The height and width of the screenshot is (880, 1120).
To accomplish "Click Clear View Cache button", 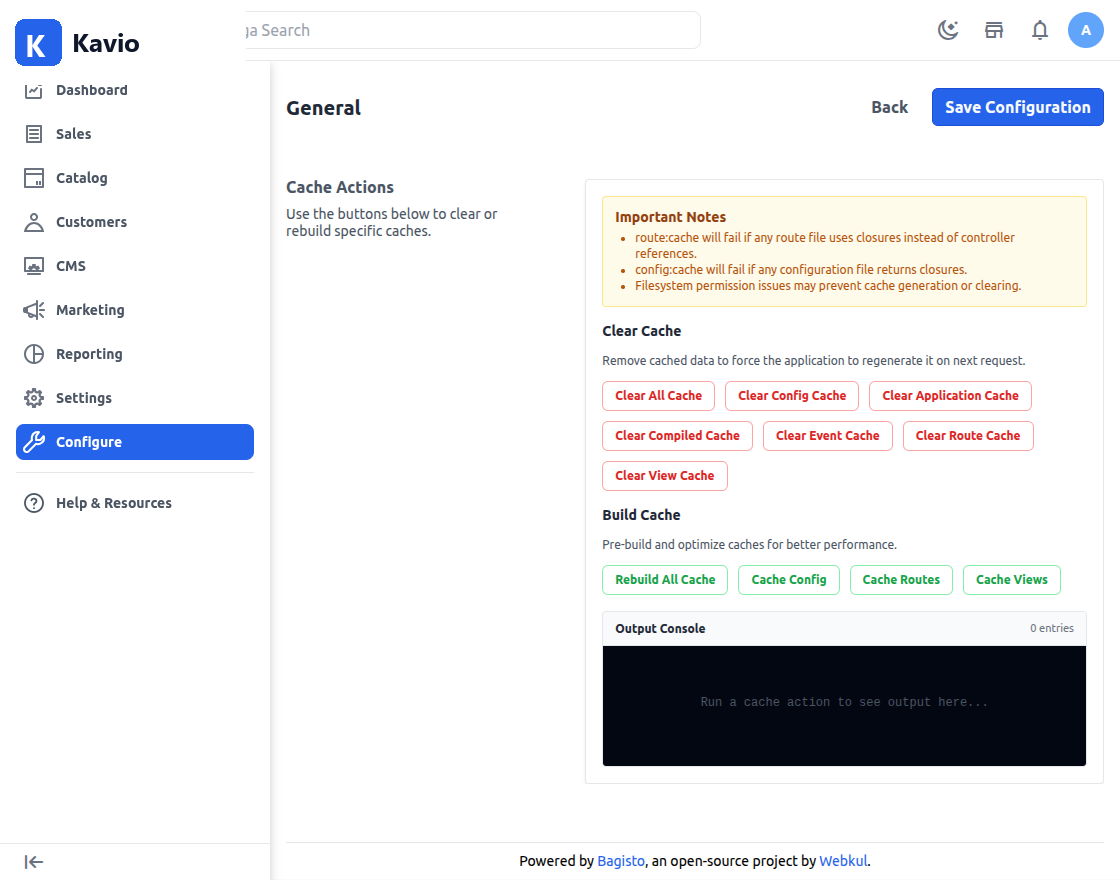I will (664, 476).
